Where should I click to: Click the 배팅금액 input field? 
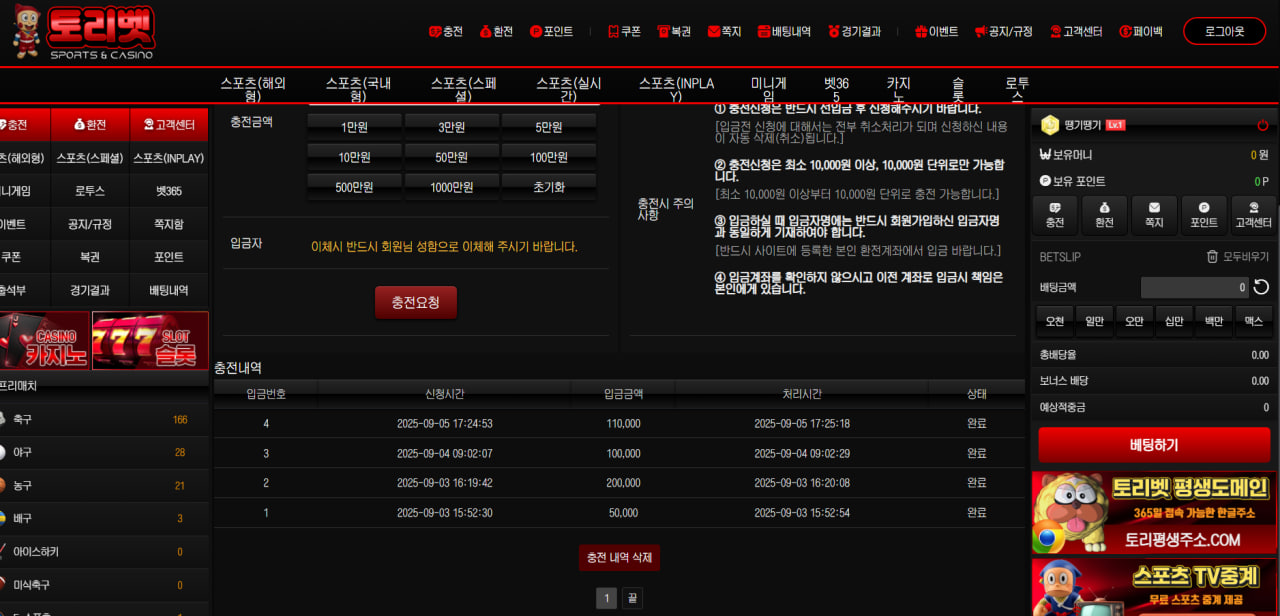1194,287
